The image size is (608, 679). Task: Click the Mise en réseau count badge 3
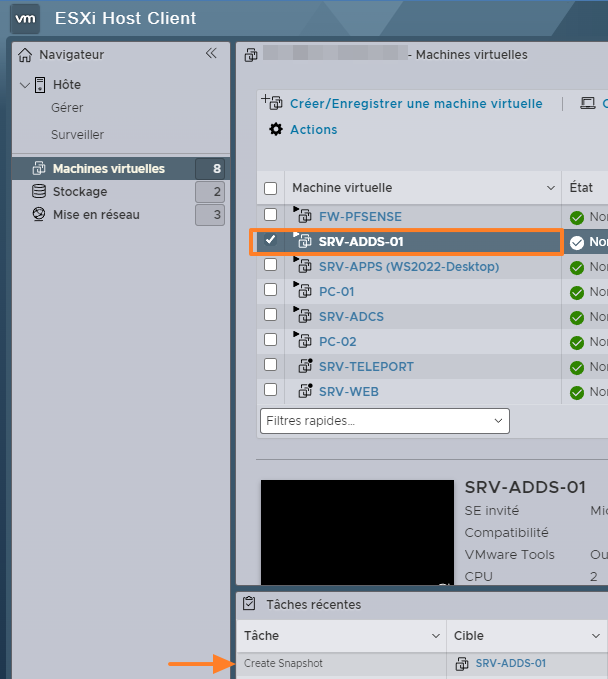click(x=210, y=215)
